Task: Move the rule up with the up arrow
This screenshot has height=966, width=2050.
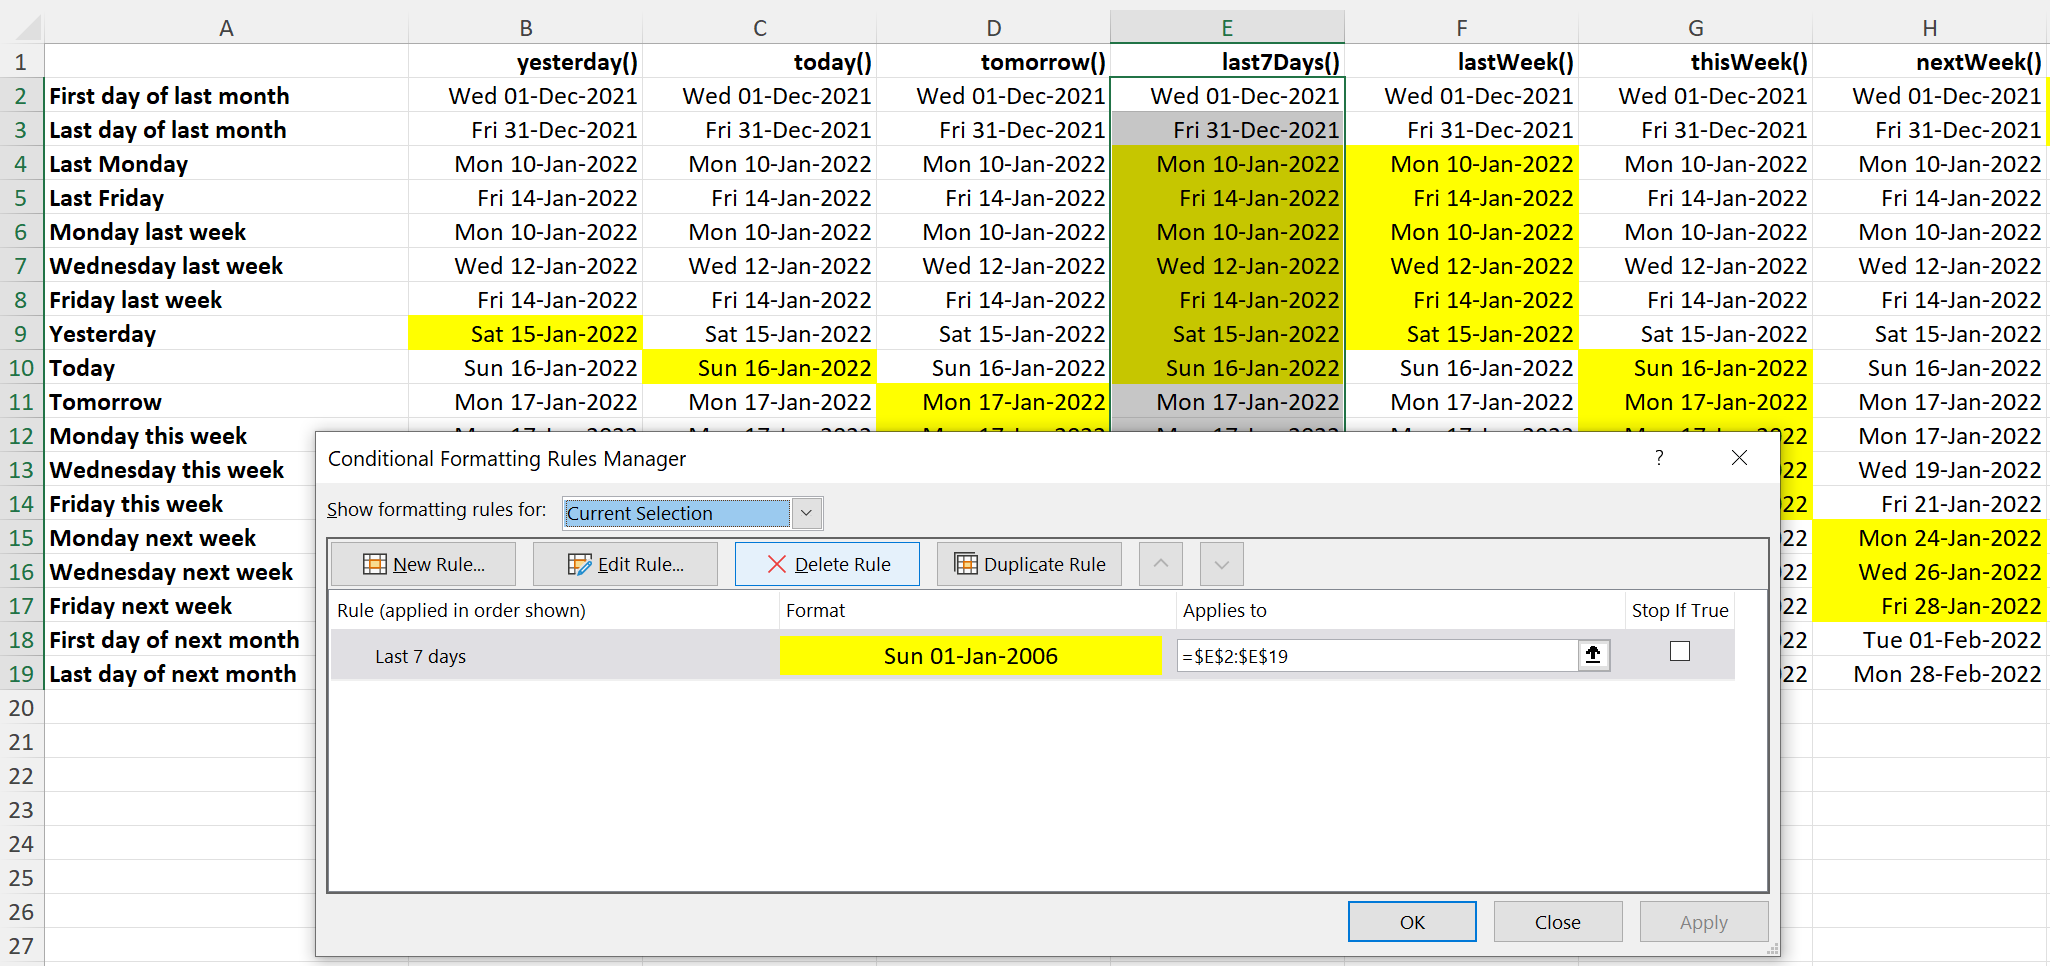Action: [x=1160, y=563]
